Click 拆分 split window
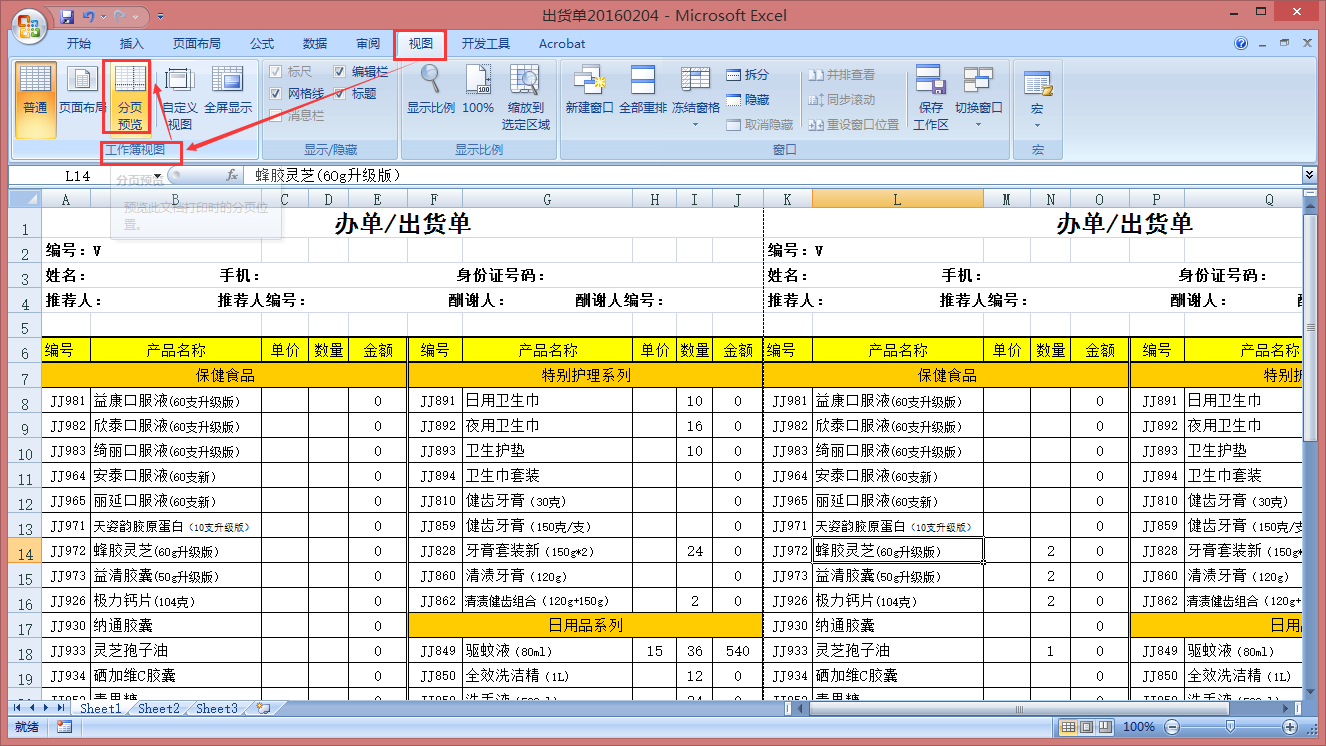Screen dimensions: 1326x746 pos(747,75)
